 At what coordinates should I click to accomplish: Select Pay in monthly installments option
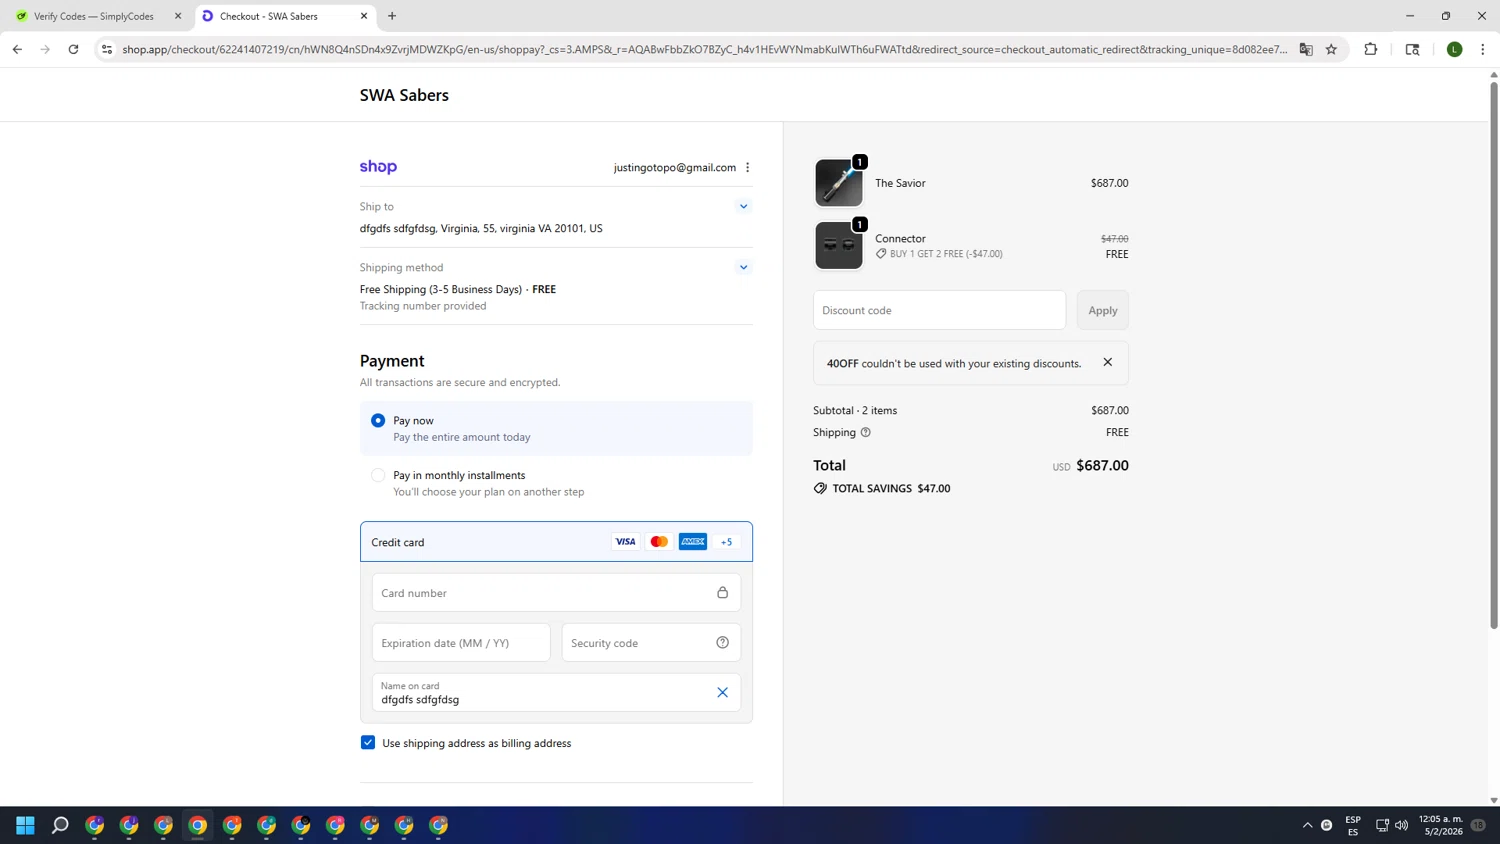[378, 475]
